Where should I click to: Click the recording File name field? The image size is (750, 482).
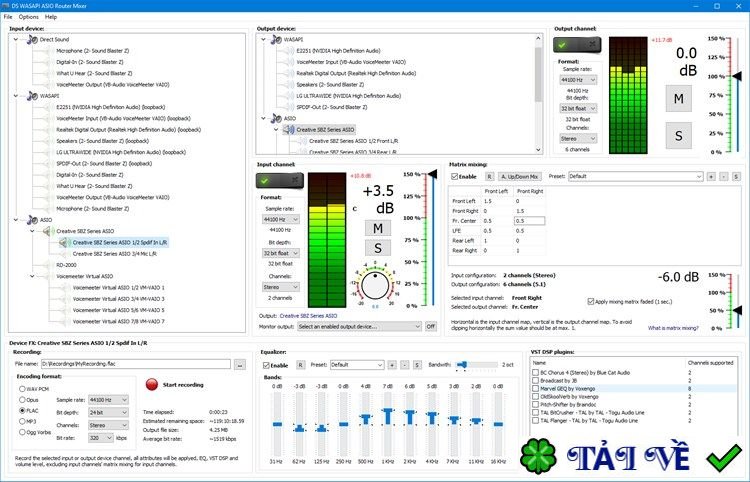pos(136,364)
